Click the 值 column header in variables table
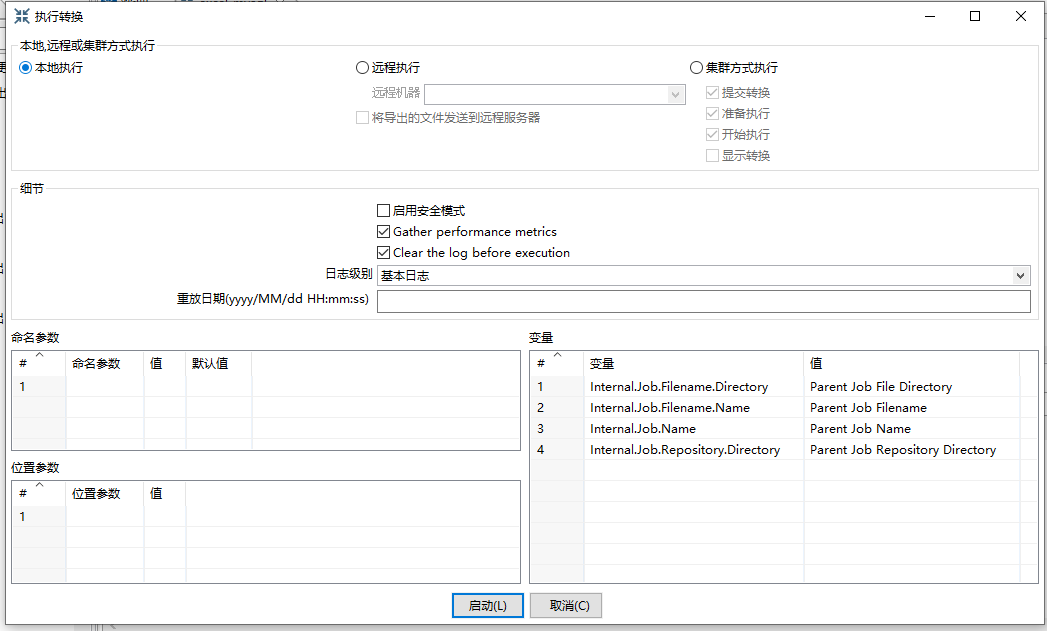Image resolution: width=1047 pixels, height=631 pixels. pos(912,363)
